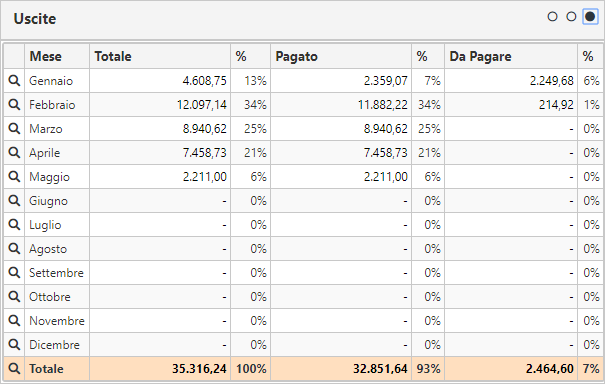Click the Gennaio Da Pagare value 2.249,68

(x=511, y=81)
